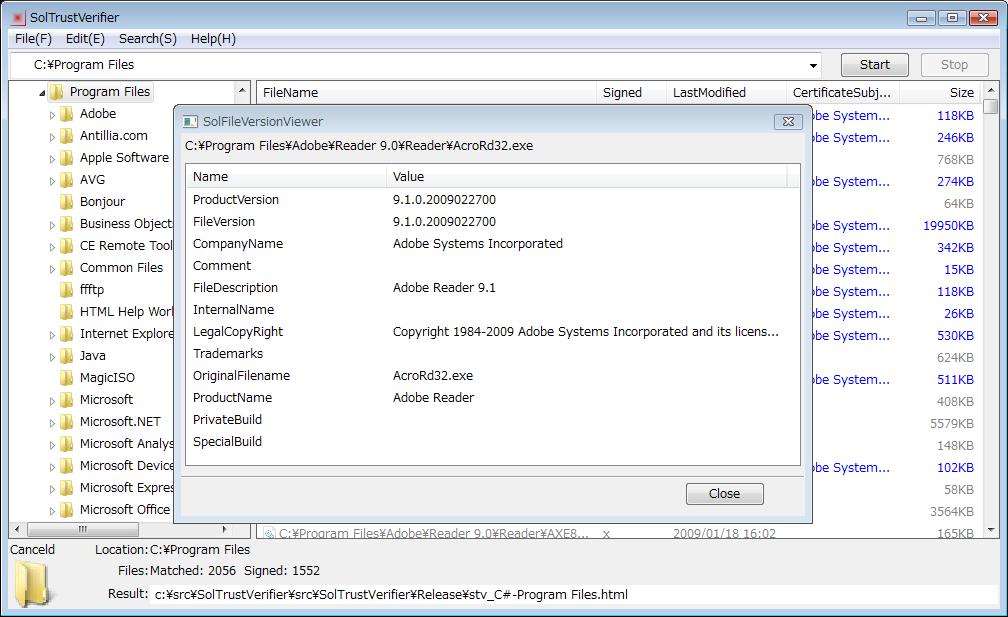This screenshot has height=617, width=1008.
Task: Click the SolFileVersionViewer dialog title icon
Action: tap(190, 121)
